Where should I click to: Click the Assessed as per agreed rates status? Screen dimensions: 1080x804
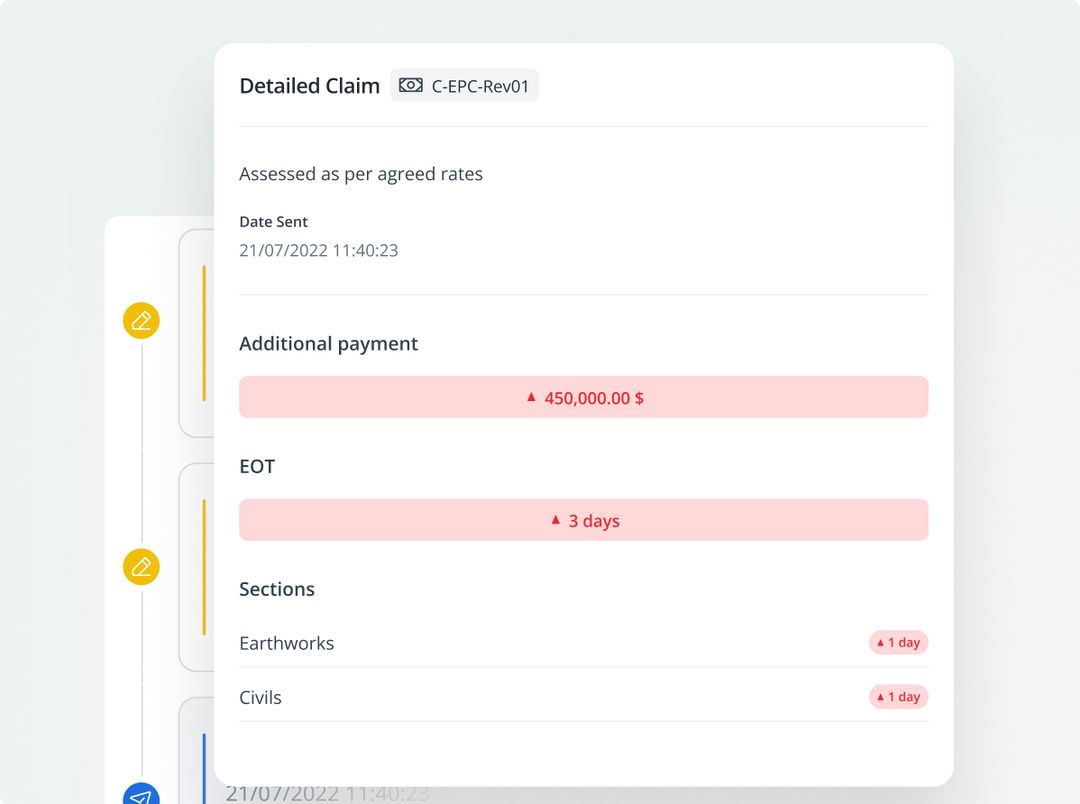click(361, 173)
